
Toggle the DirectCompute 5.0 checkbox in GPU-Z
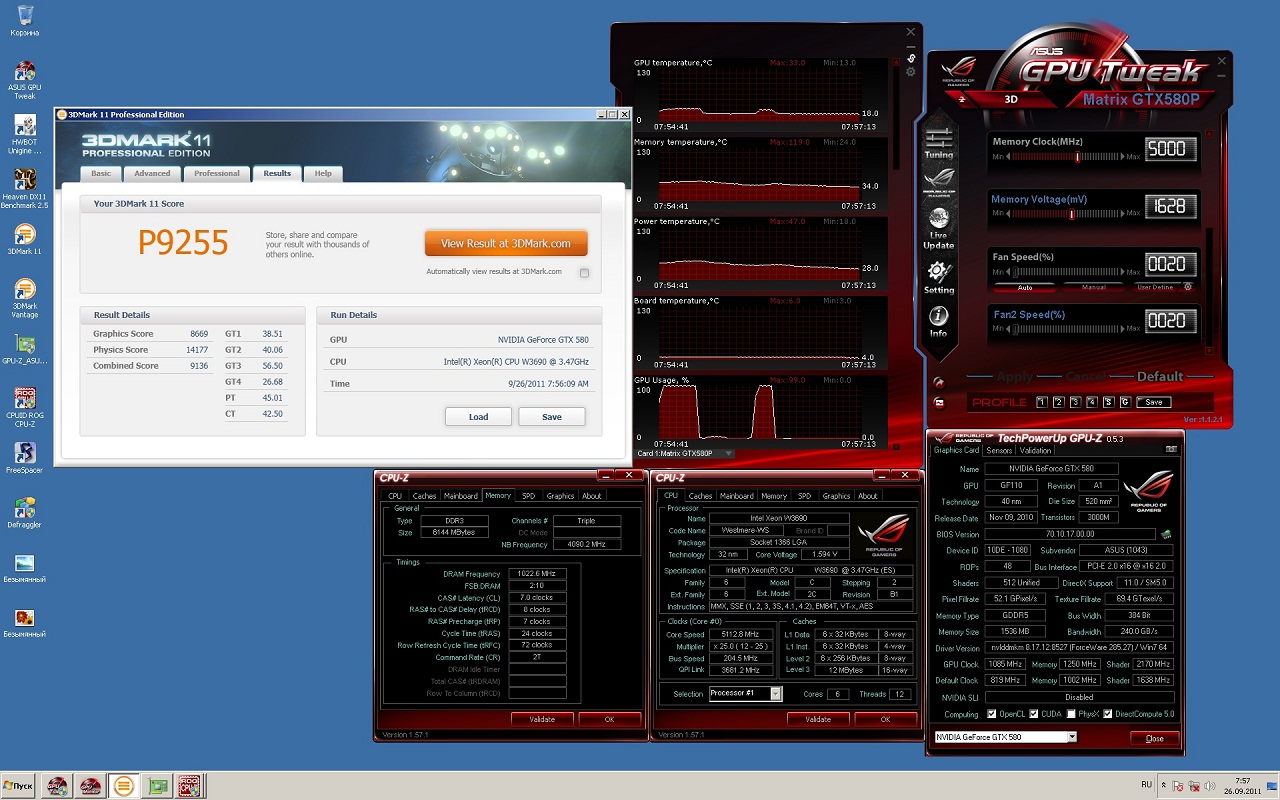click(x=1110, y=714)
